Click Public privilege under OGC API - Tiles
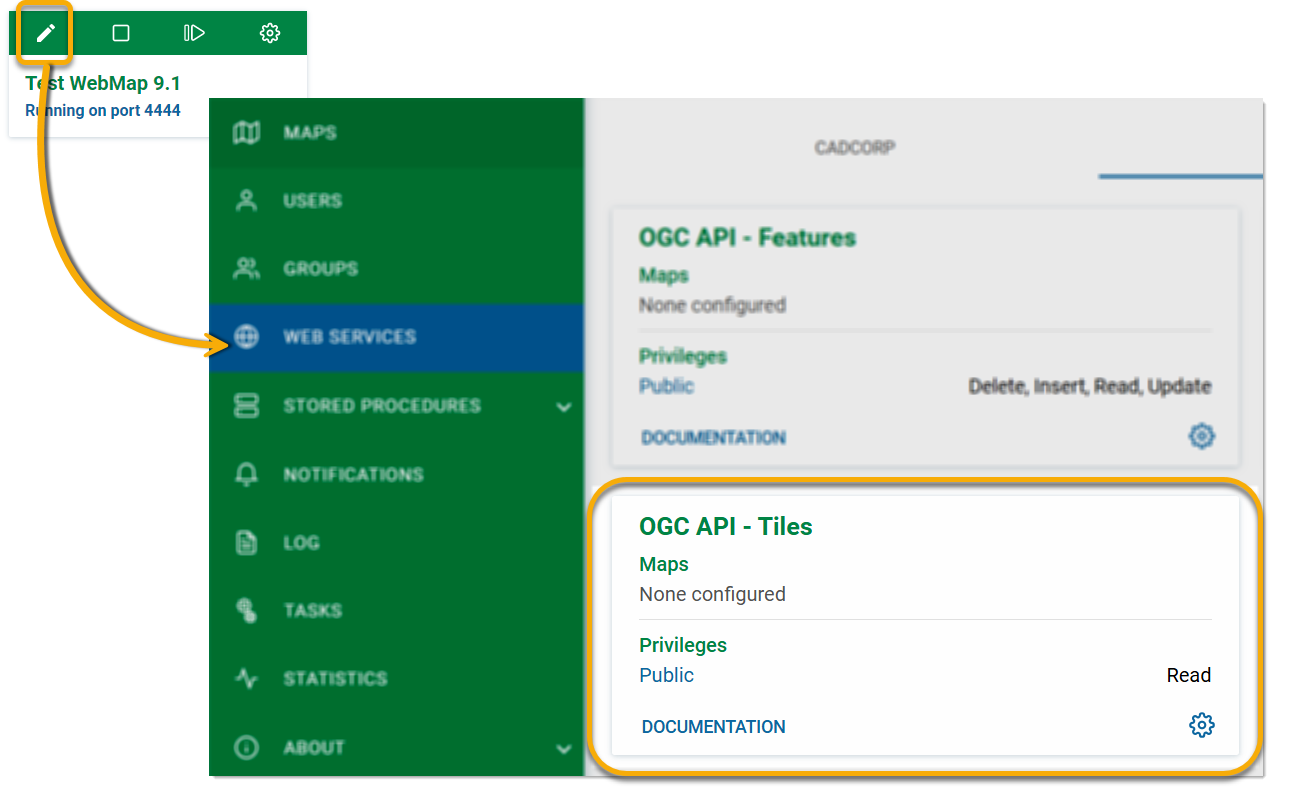Screen dimensions: 1294x798 [x=666, y=675]
